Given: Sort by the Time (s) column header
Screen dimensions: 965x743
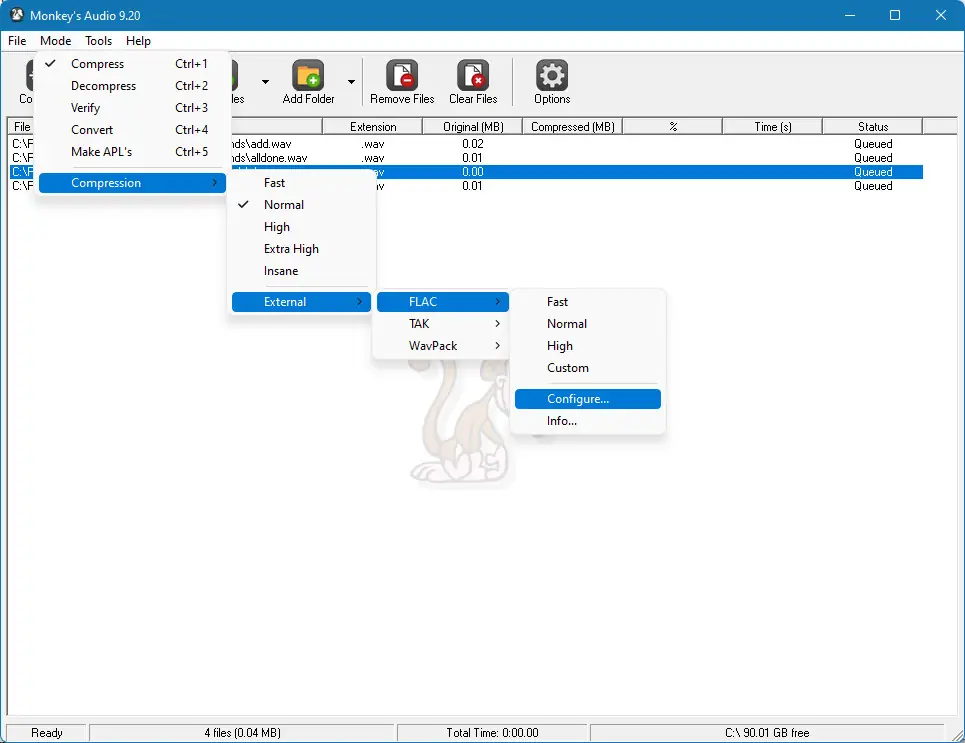Looking at the screenshot, I should [x=773, y=127].
